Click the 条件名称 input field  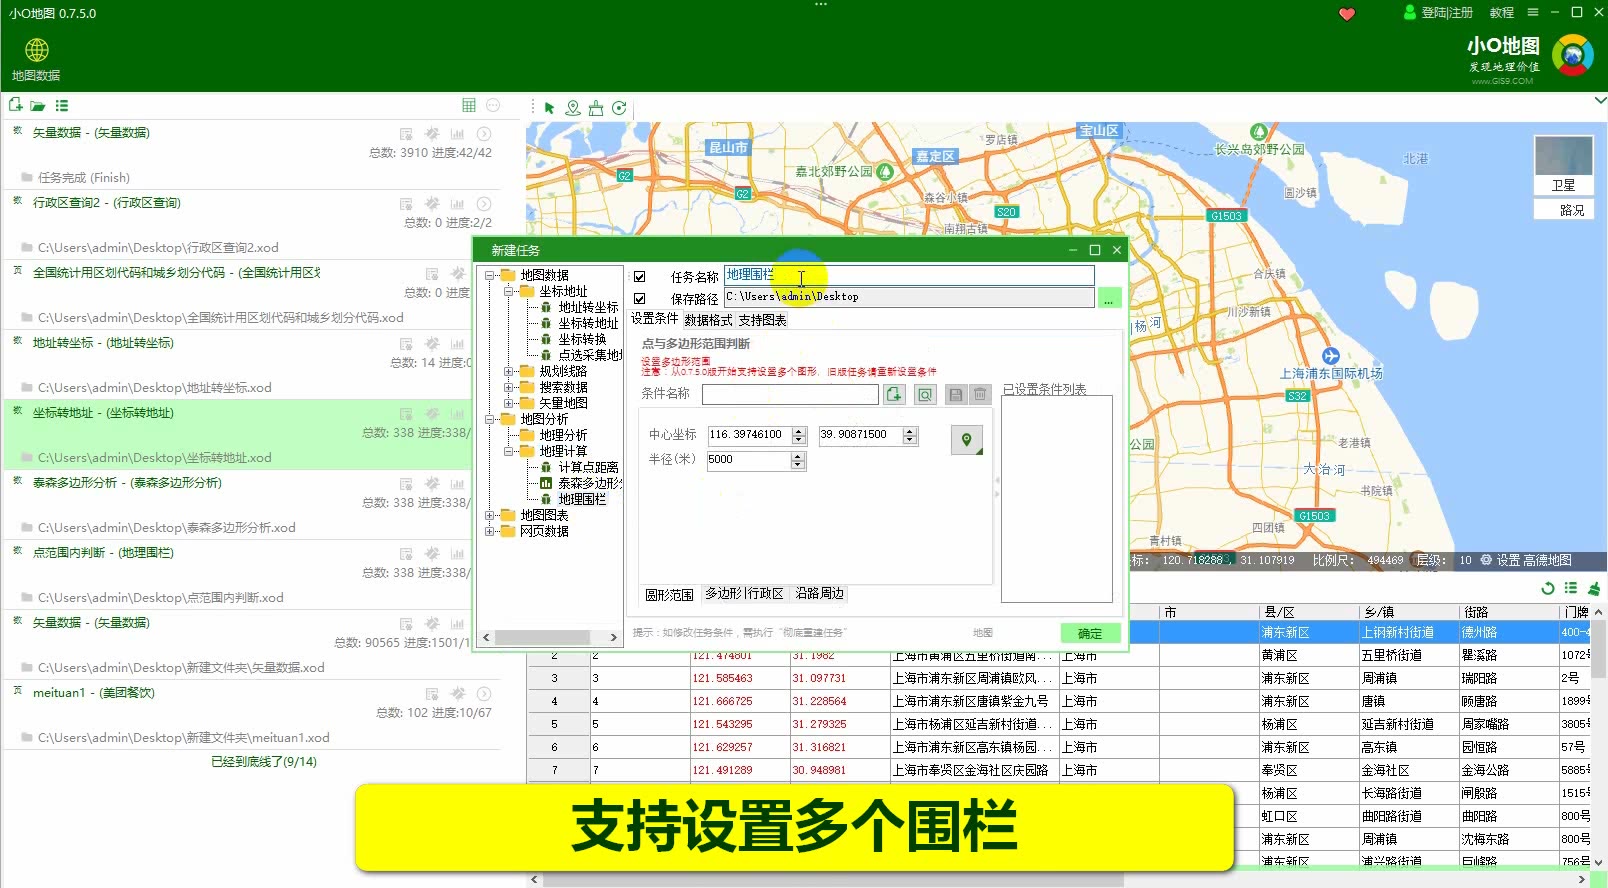click(790, 395)
